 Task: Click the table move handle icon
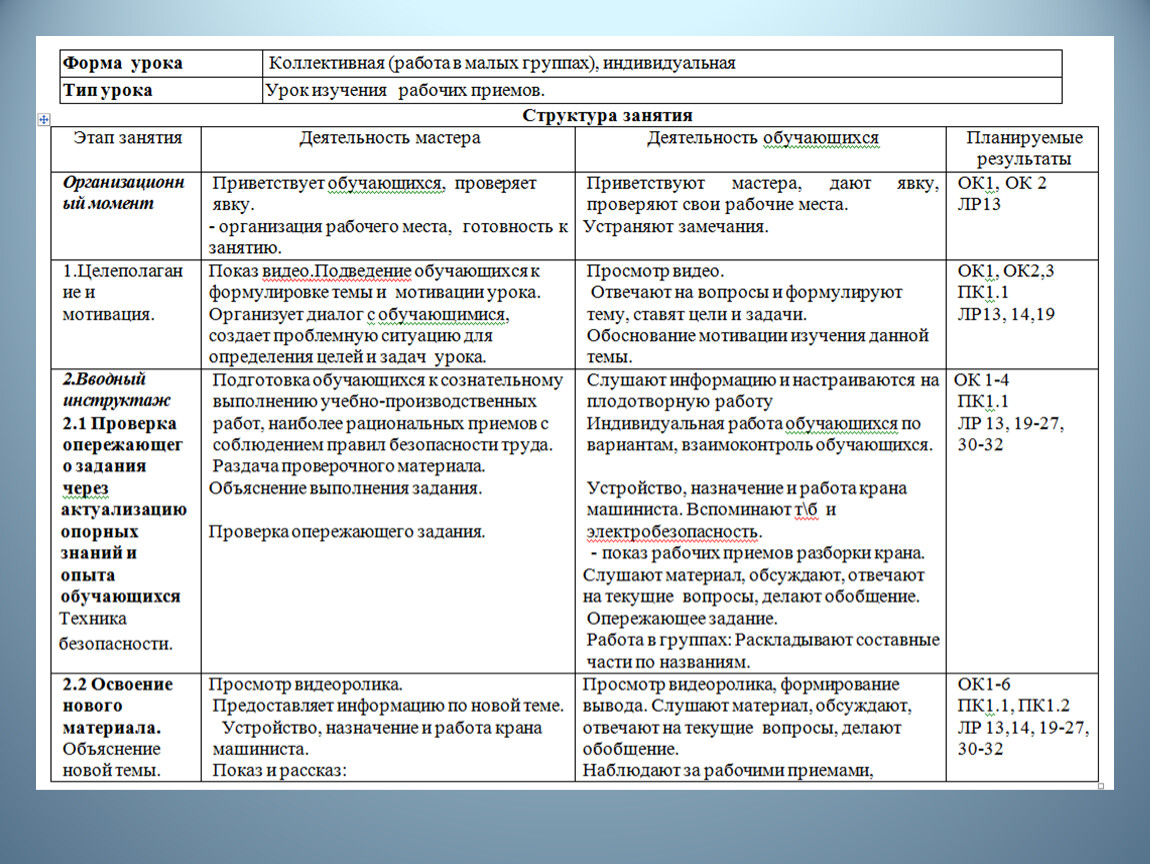tap(44, 119)
